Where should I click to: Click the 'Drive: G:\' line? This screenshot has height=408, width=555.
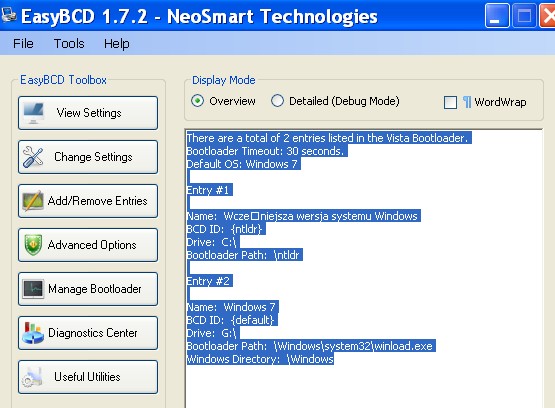pyautogui.click(x=213, y=333)
